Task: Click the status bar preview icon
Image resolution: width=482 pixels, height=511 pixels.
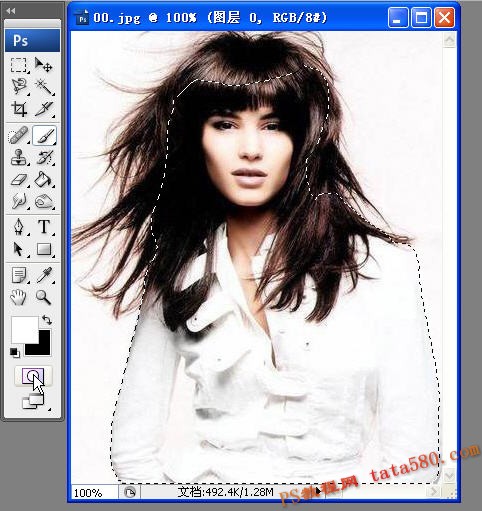Action: pyautogui.click(x=130, y=492)
